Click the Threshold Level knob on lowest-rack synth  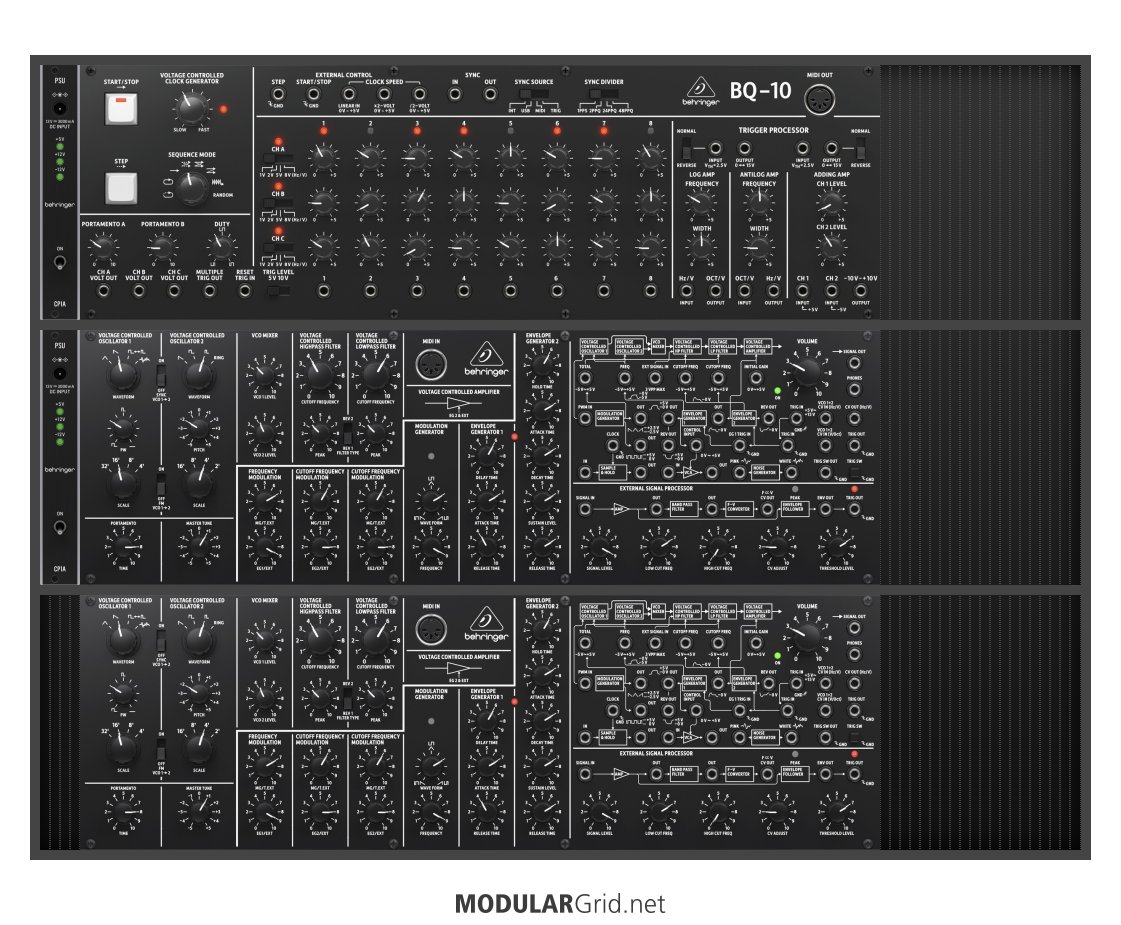pyautogui.click(x=836, y=811)
